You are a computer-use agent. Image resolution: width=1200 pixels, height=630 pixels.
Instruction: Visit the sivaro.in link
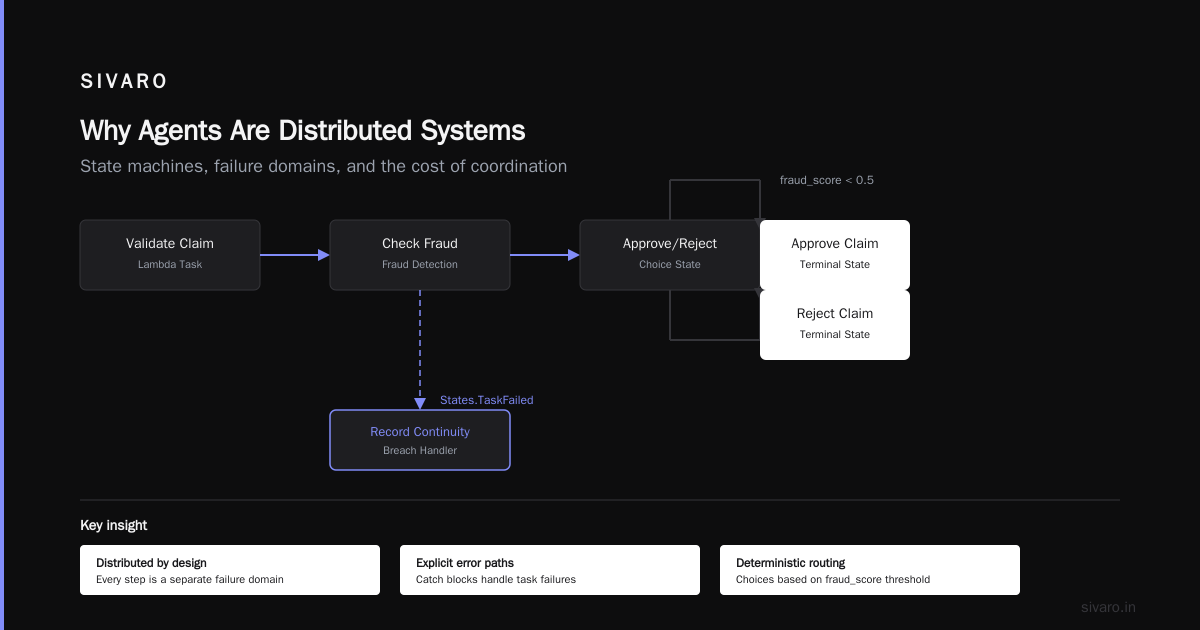pyautogui.click(x=1108, y=607)
